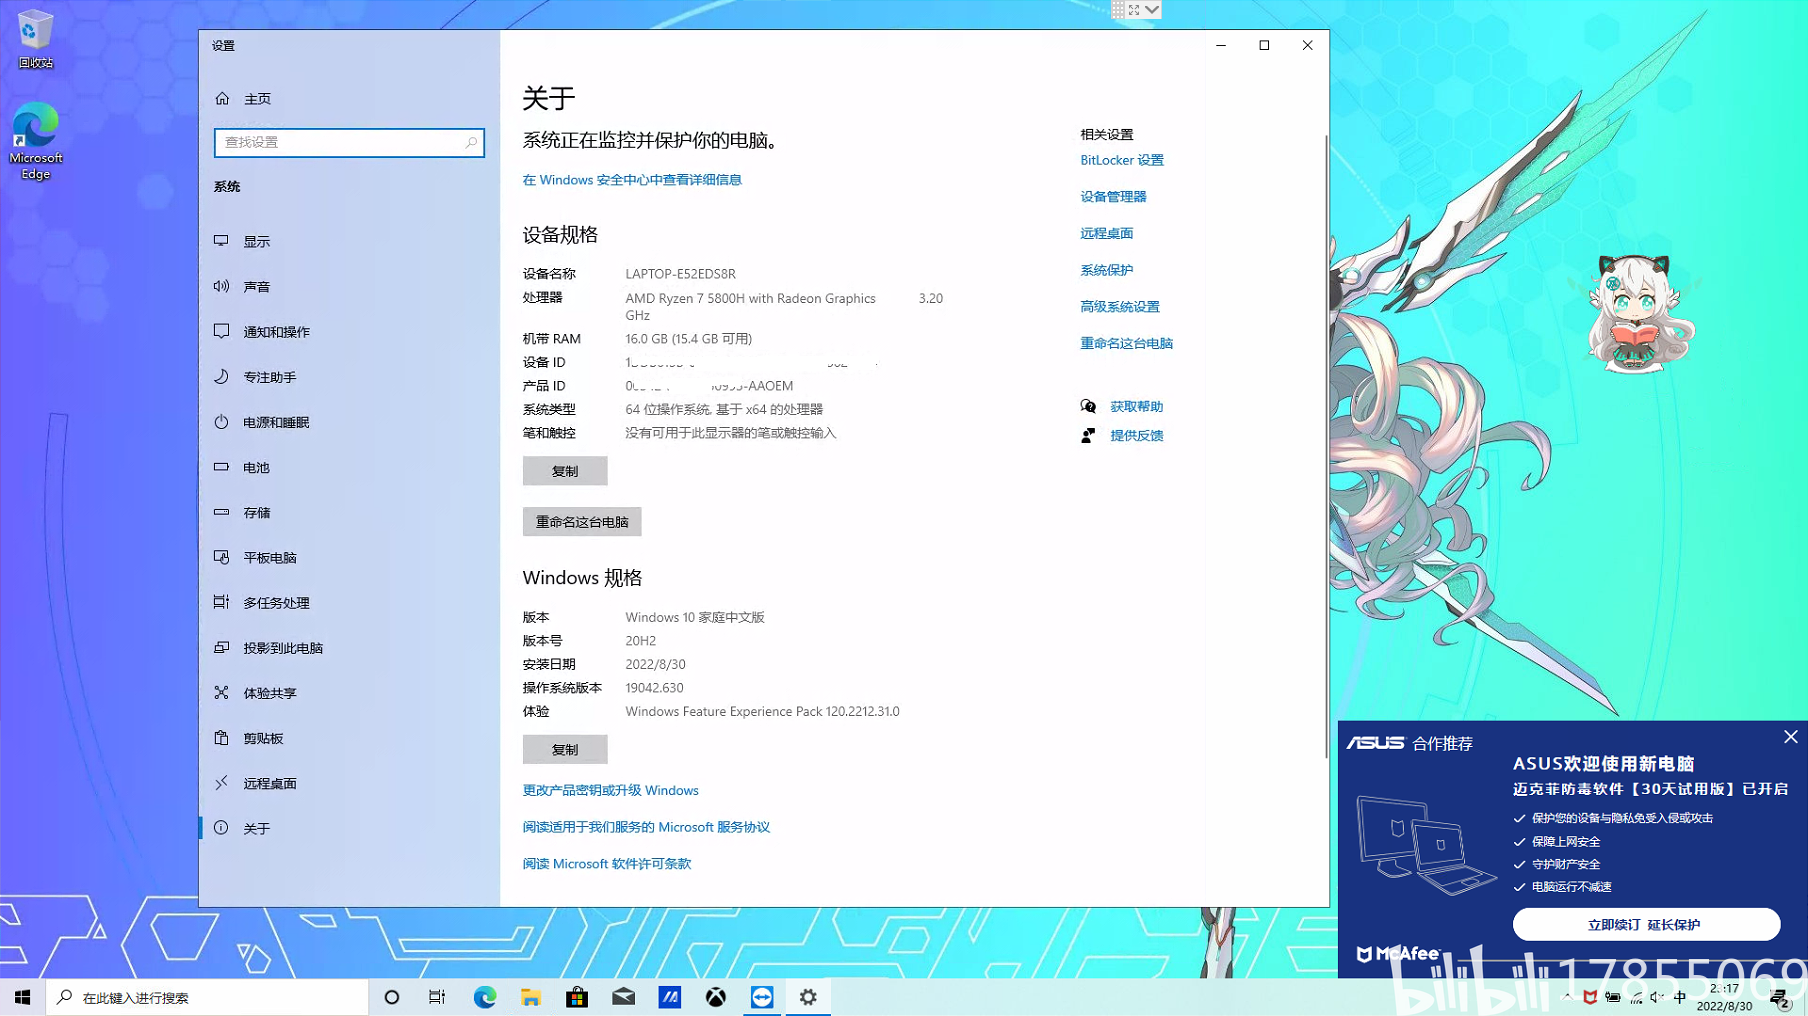Click 立即续订 延长保护 in McAfee popup
Screen dimensions: 1808x1016
click(x=1646, y=925)
